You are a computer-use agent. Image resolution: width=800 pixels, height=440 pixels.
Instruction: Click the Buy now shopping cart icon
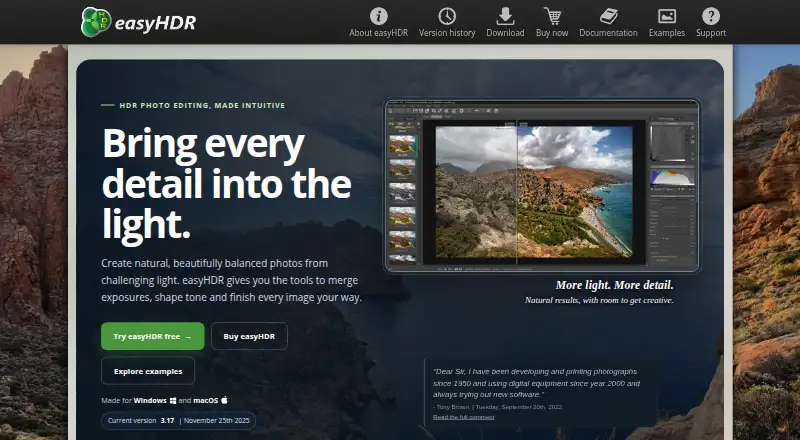click(552, 16)
